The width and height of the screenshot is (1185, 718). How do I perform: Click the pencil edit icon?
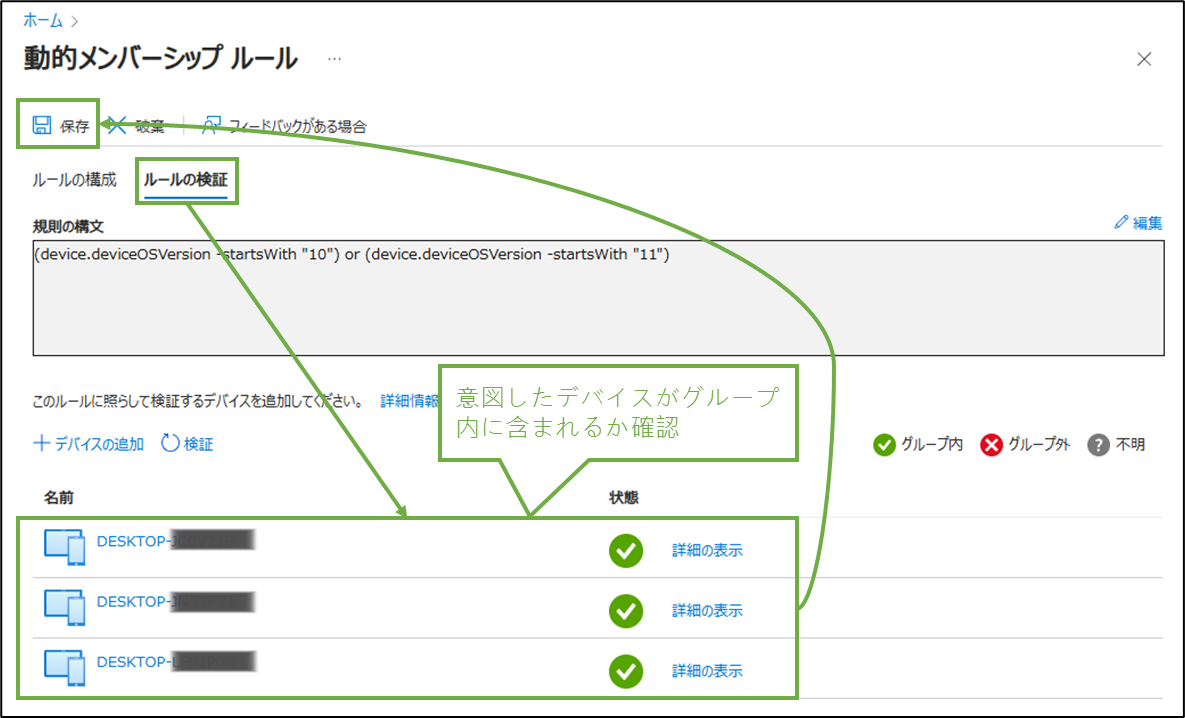[1122, 222]
